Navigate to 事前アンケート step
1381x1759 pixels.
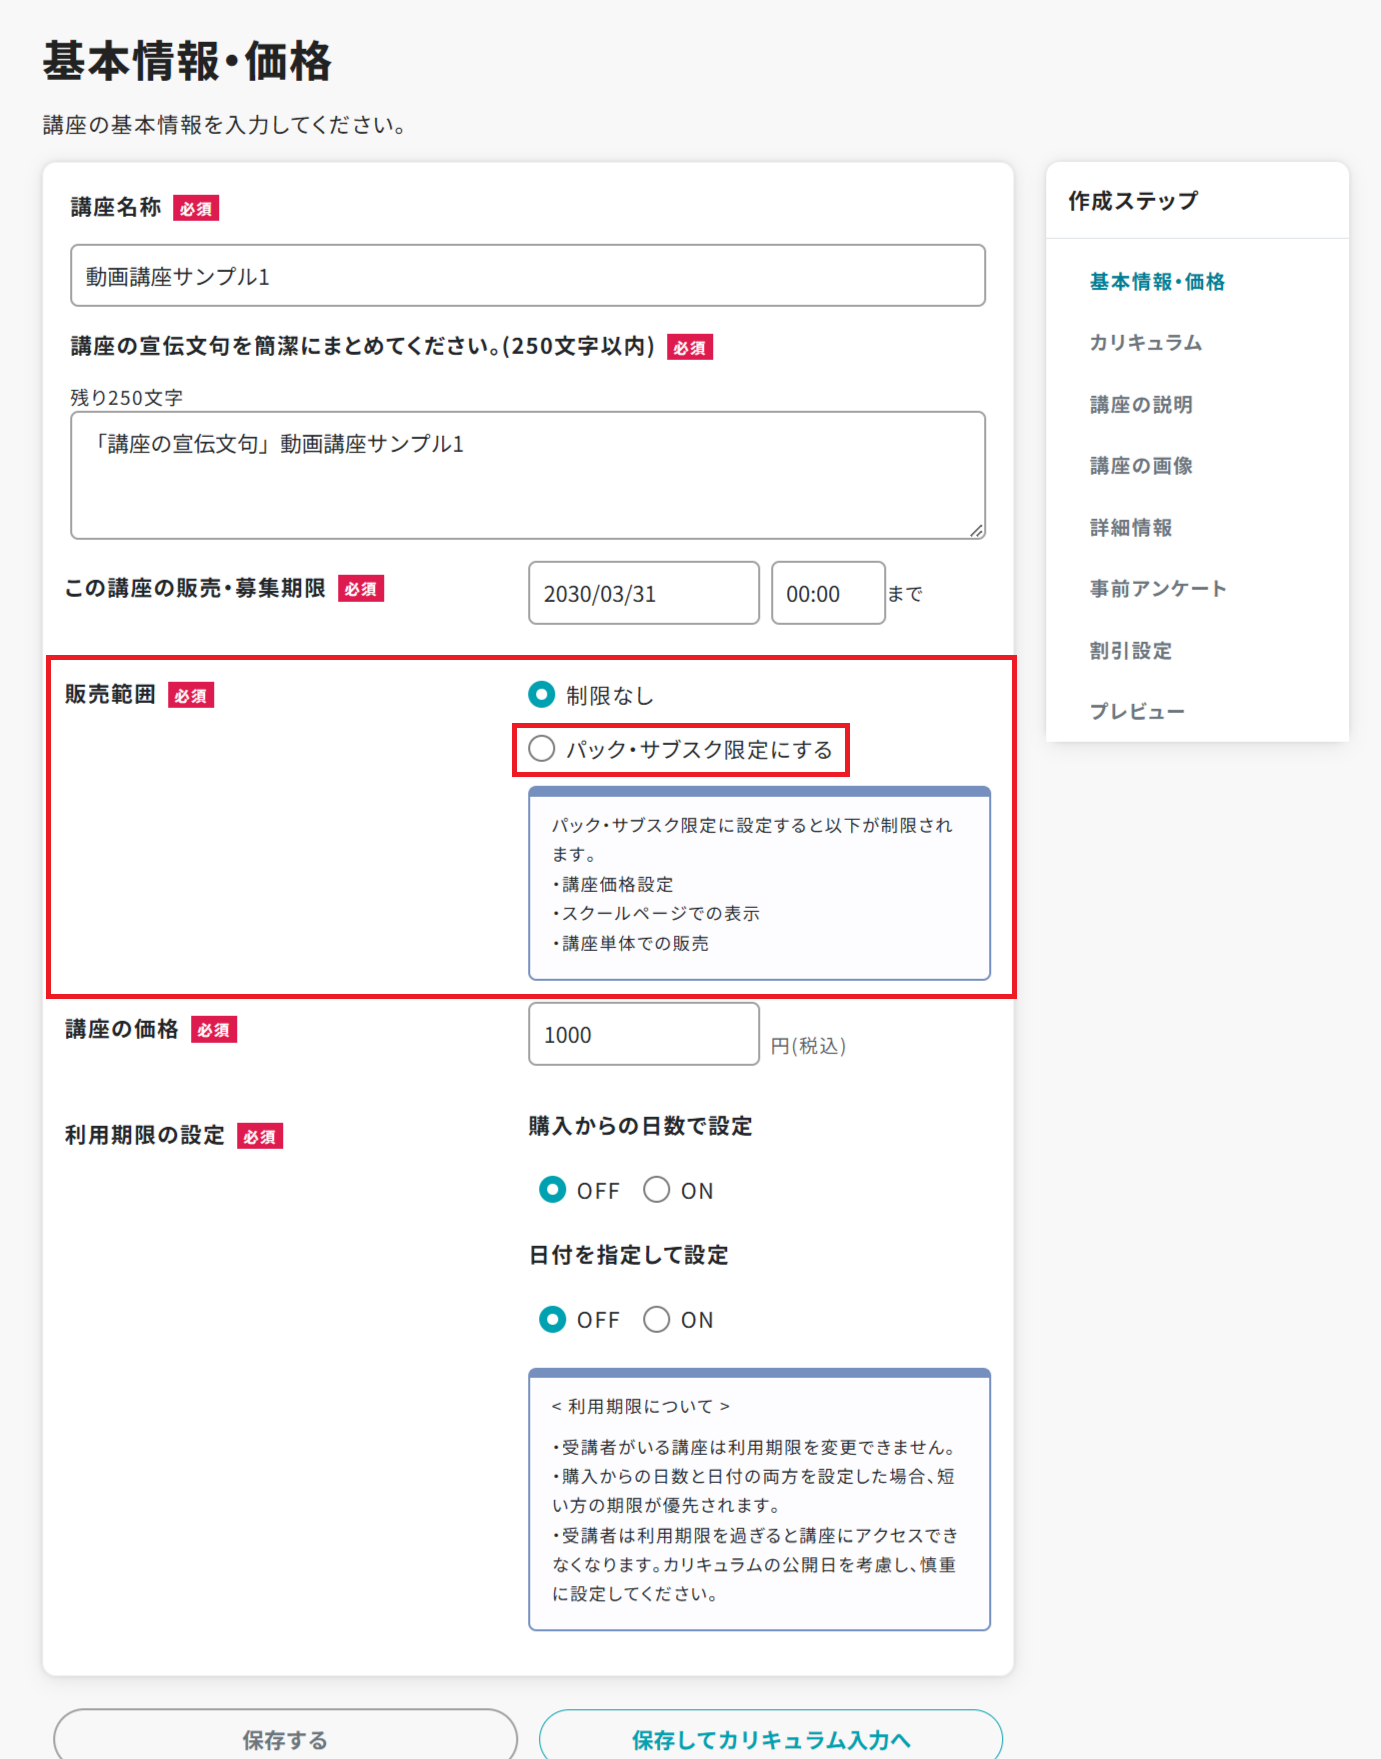(x=1158, y=589)
